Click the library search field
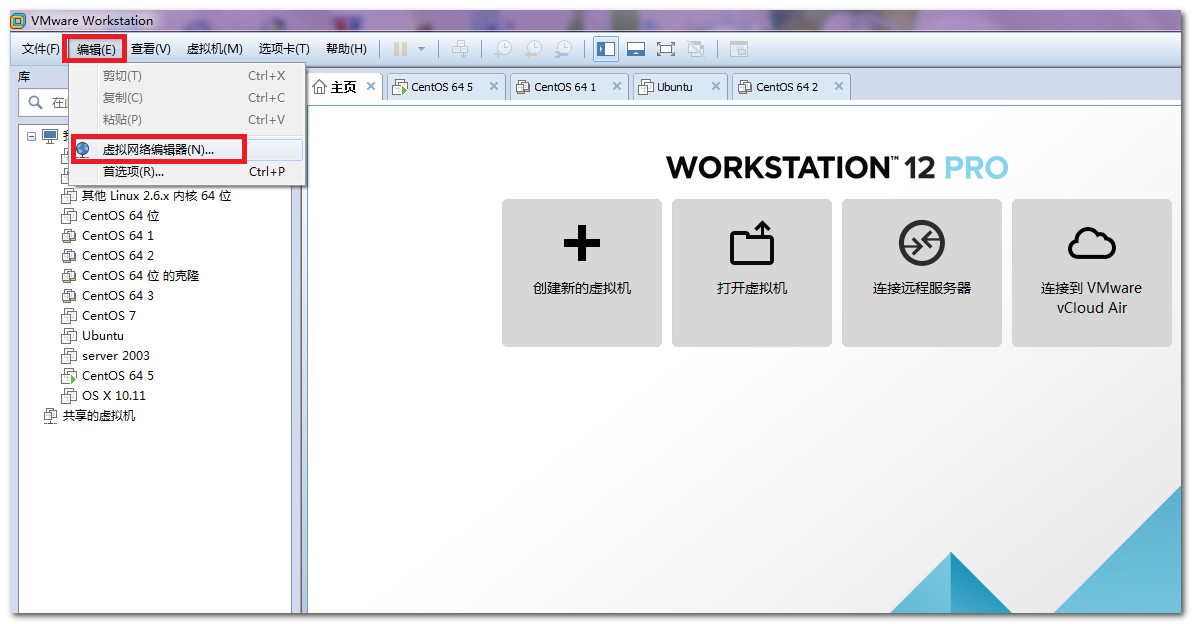Viewport: 1192px width, 624px height. [44, 103]
